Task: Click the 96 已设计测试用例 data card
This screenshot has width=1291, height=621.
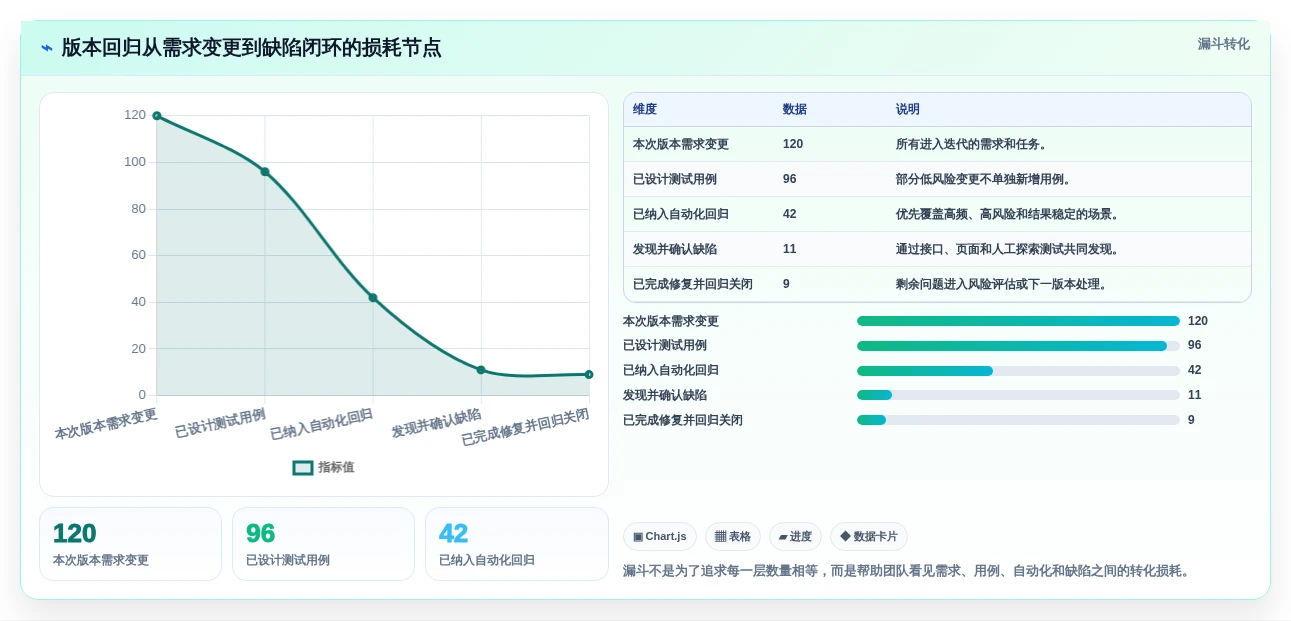Action: (x=323, y=544)
